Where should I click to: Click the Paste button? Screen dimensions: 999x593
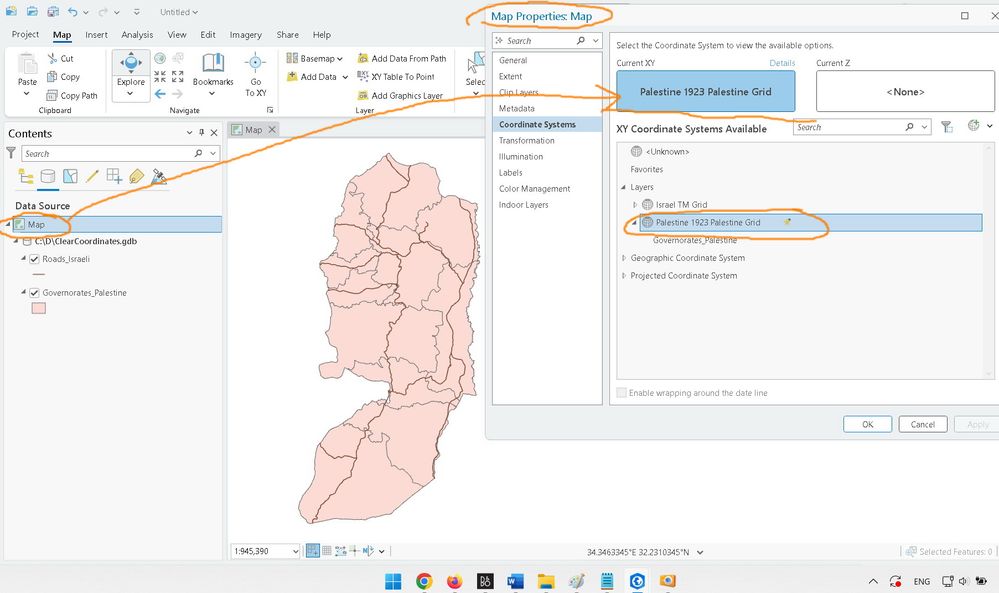27,75
